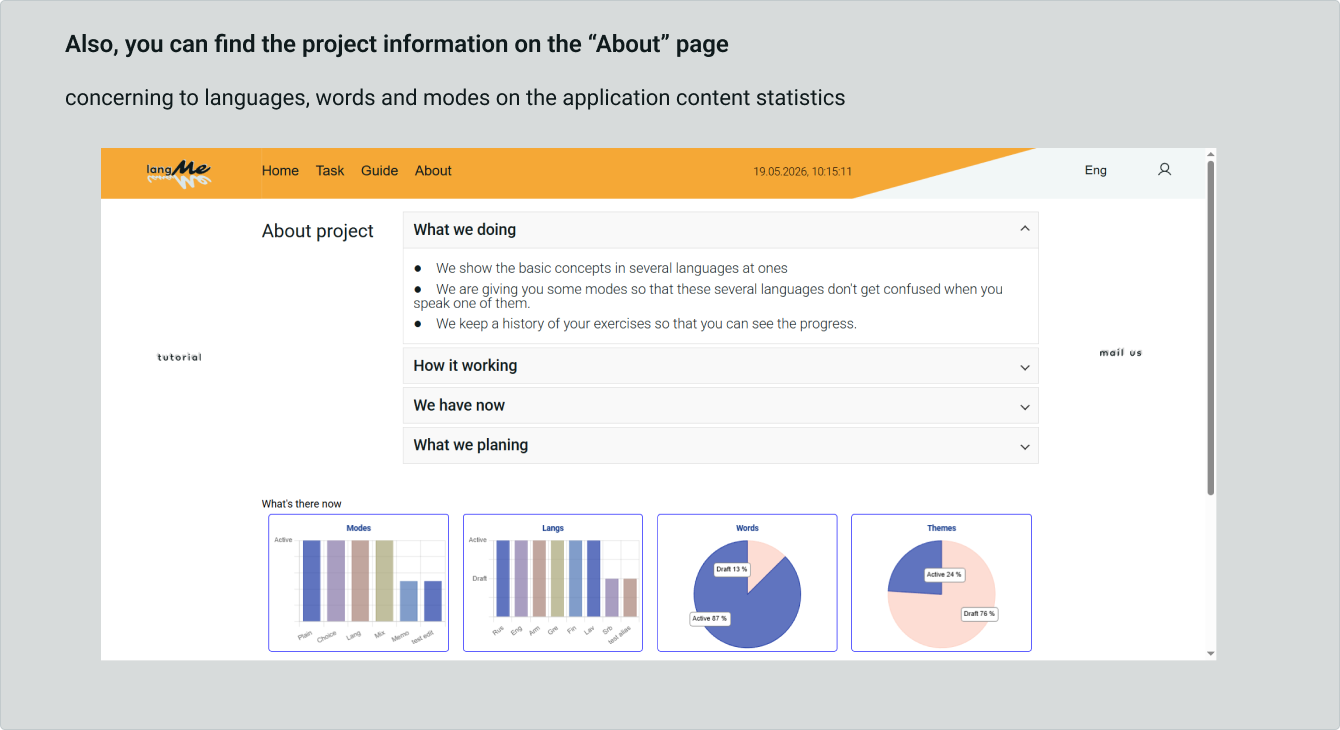Image resolution: width=1340 pixels, height=730 pixels.
Task: Go to the Task page
Action: pyautogui.click(x=330, y=171)
